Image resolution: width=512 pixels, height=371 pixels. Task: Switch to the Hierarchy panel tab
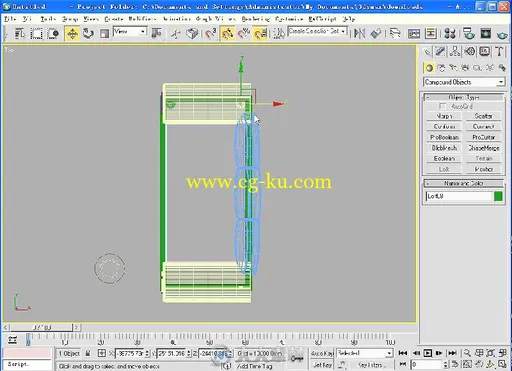pyautogui.click(x=455, y=52)
